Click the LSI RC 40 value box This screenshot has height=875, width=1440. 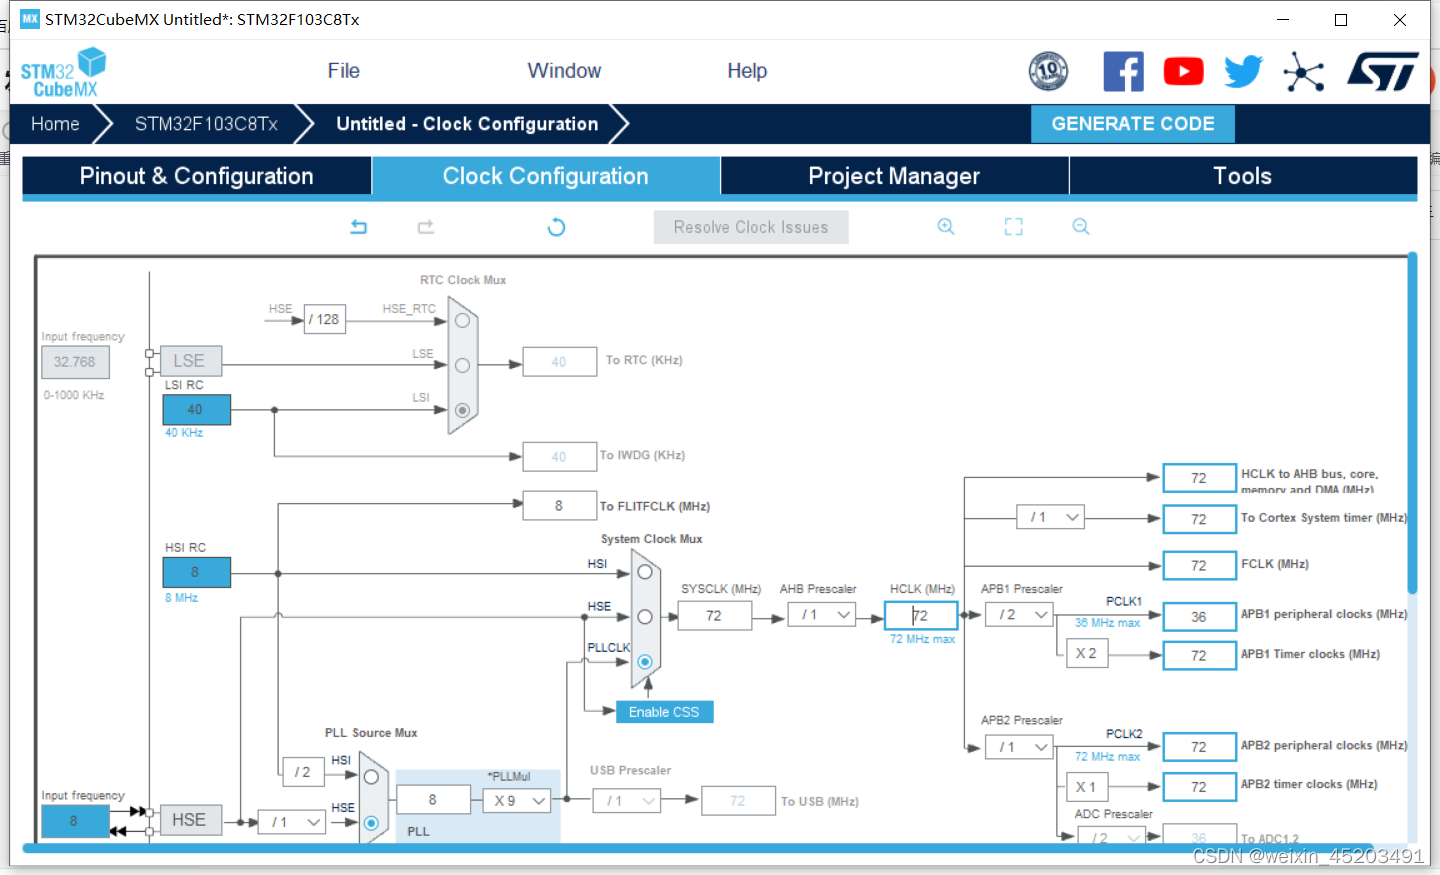(x=197, y=410)
